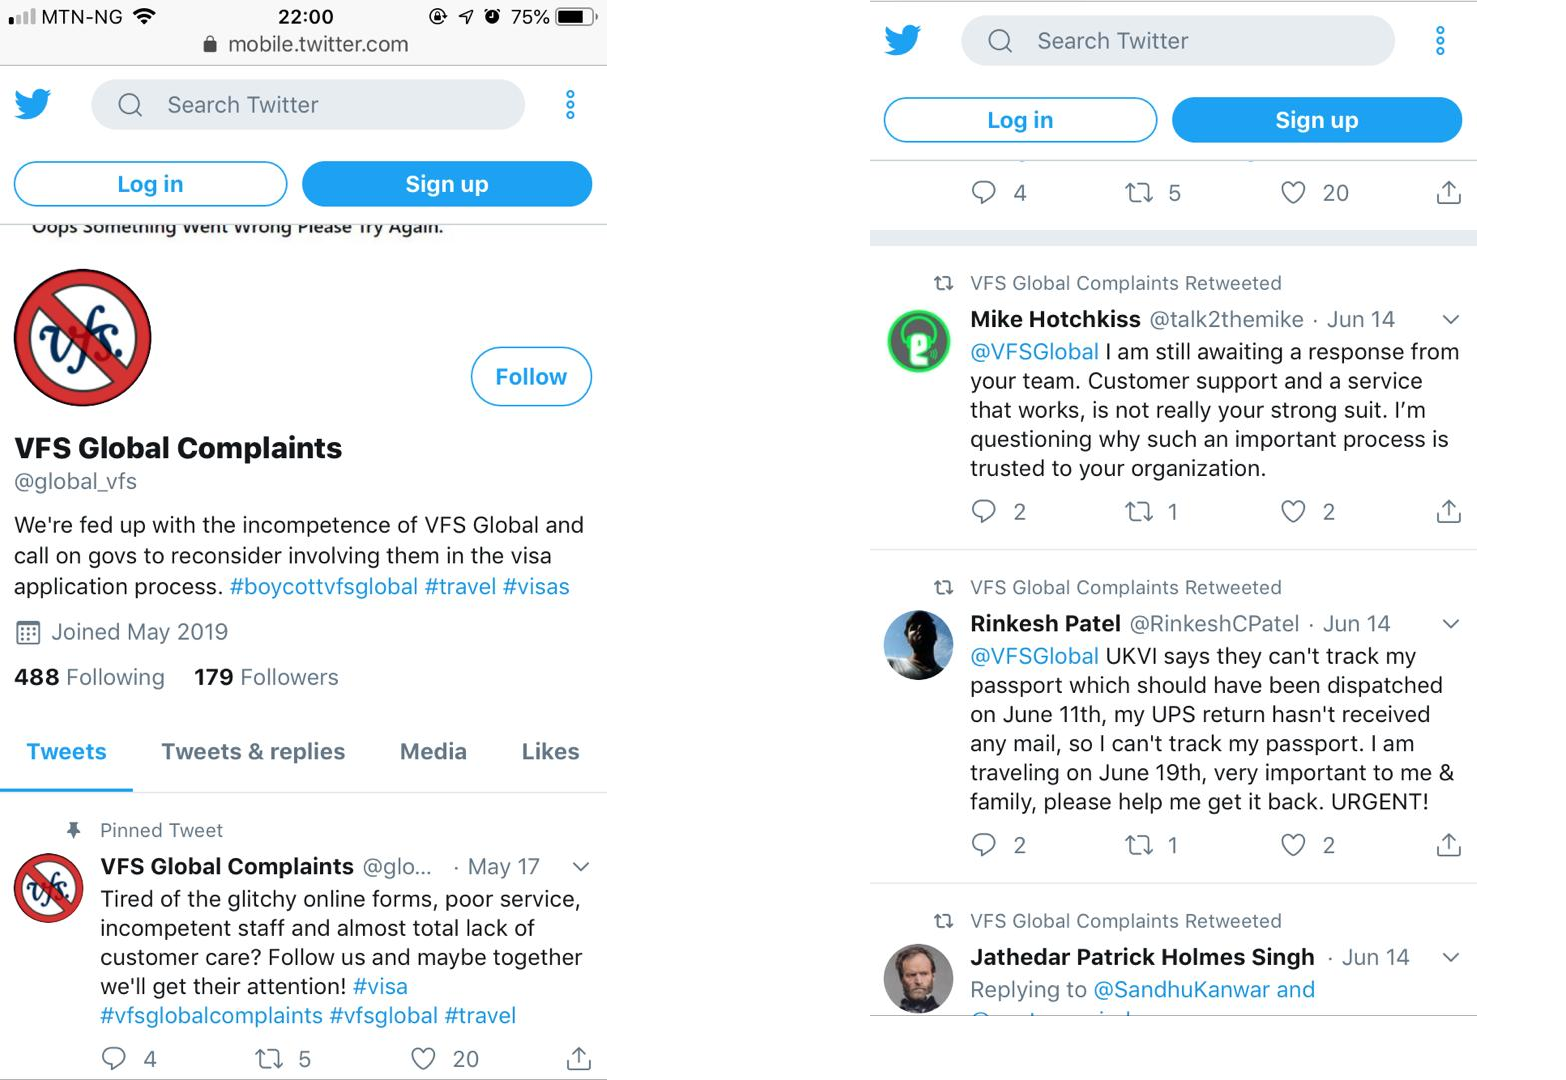Retweet Mike Hotchkiss's tweet
The image size is (1566, 1080).
coord(1139,512)
